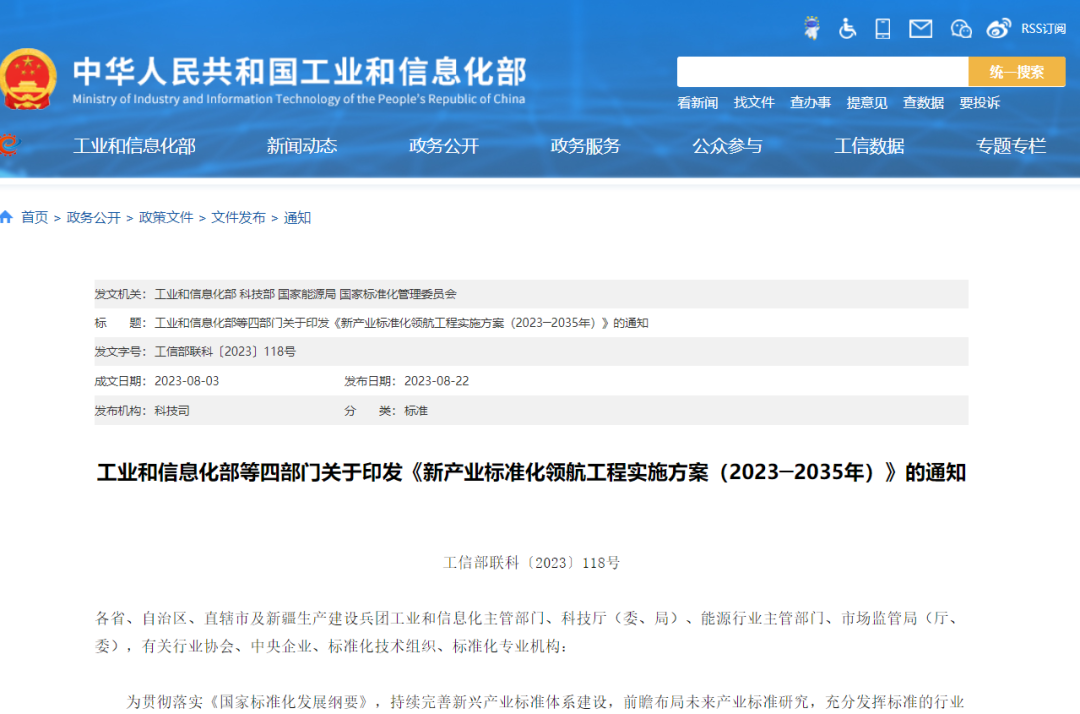1080x714 pixels.
Task: Click the mobile phone version icon
Action: (x=882, y=28)
